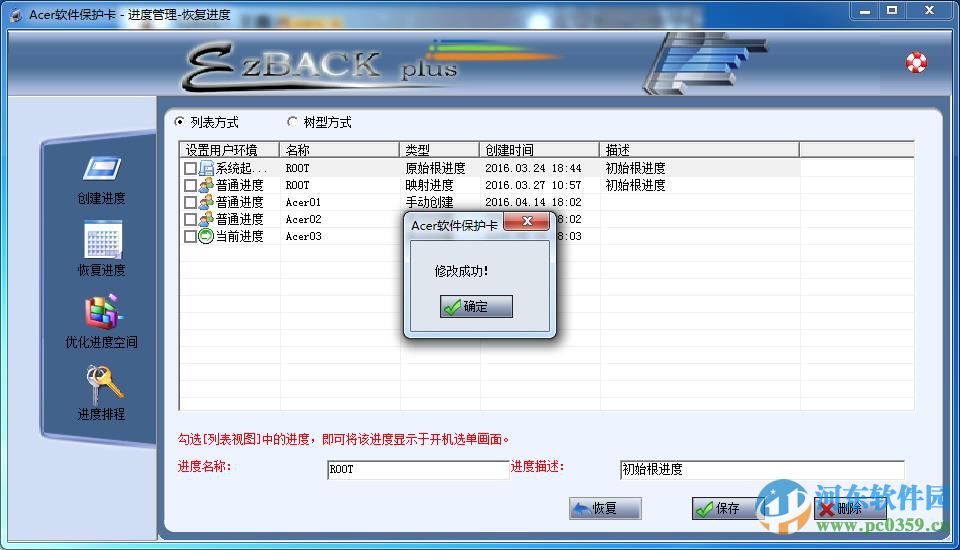The width and height of the screenshot is (960, 550).
Task: Click the 2016.03.24 18:44 timestamp
Action: coord(533,168)
